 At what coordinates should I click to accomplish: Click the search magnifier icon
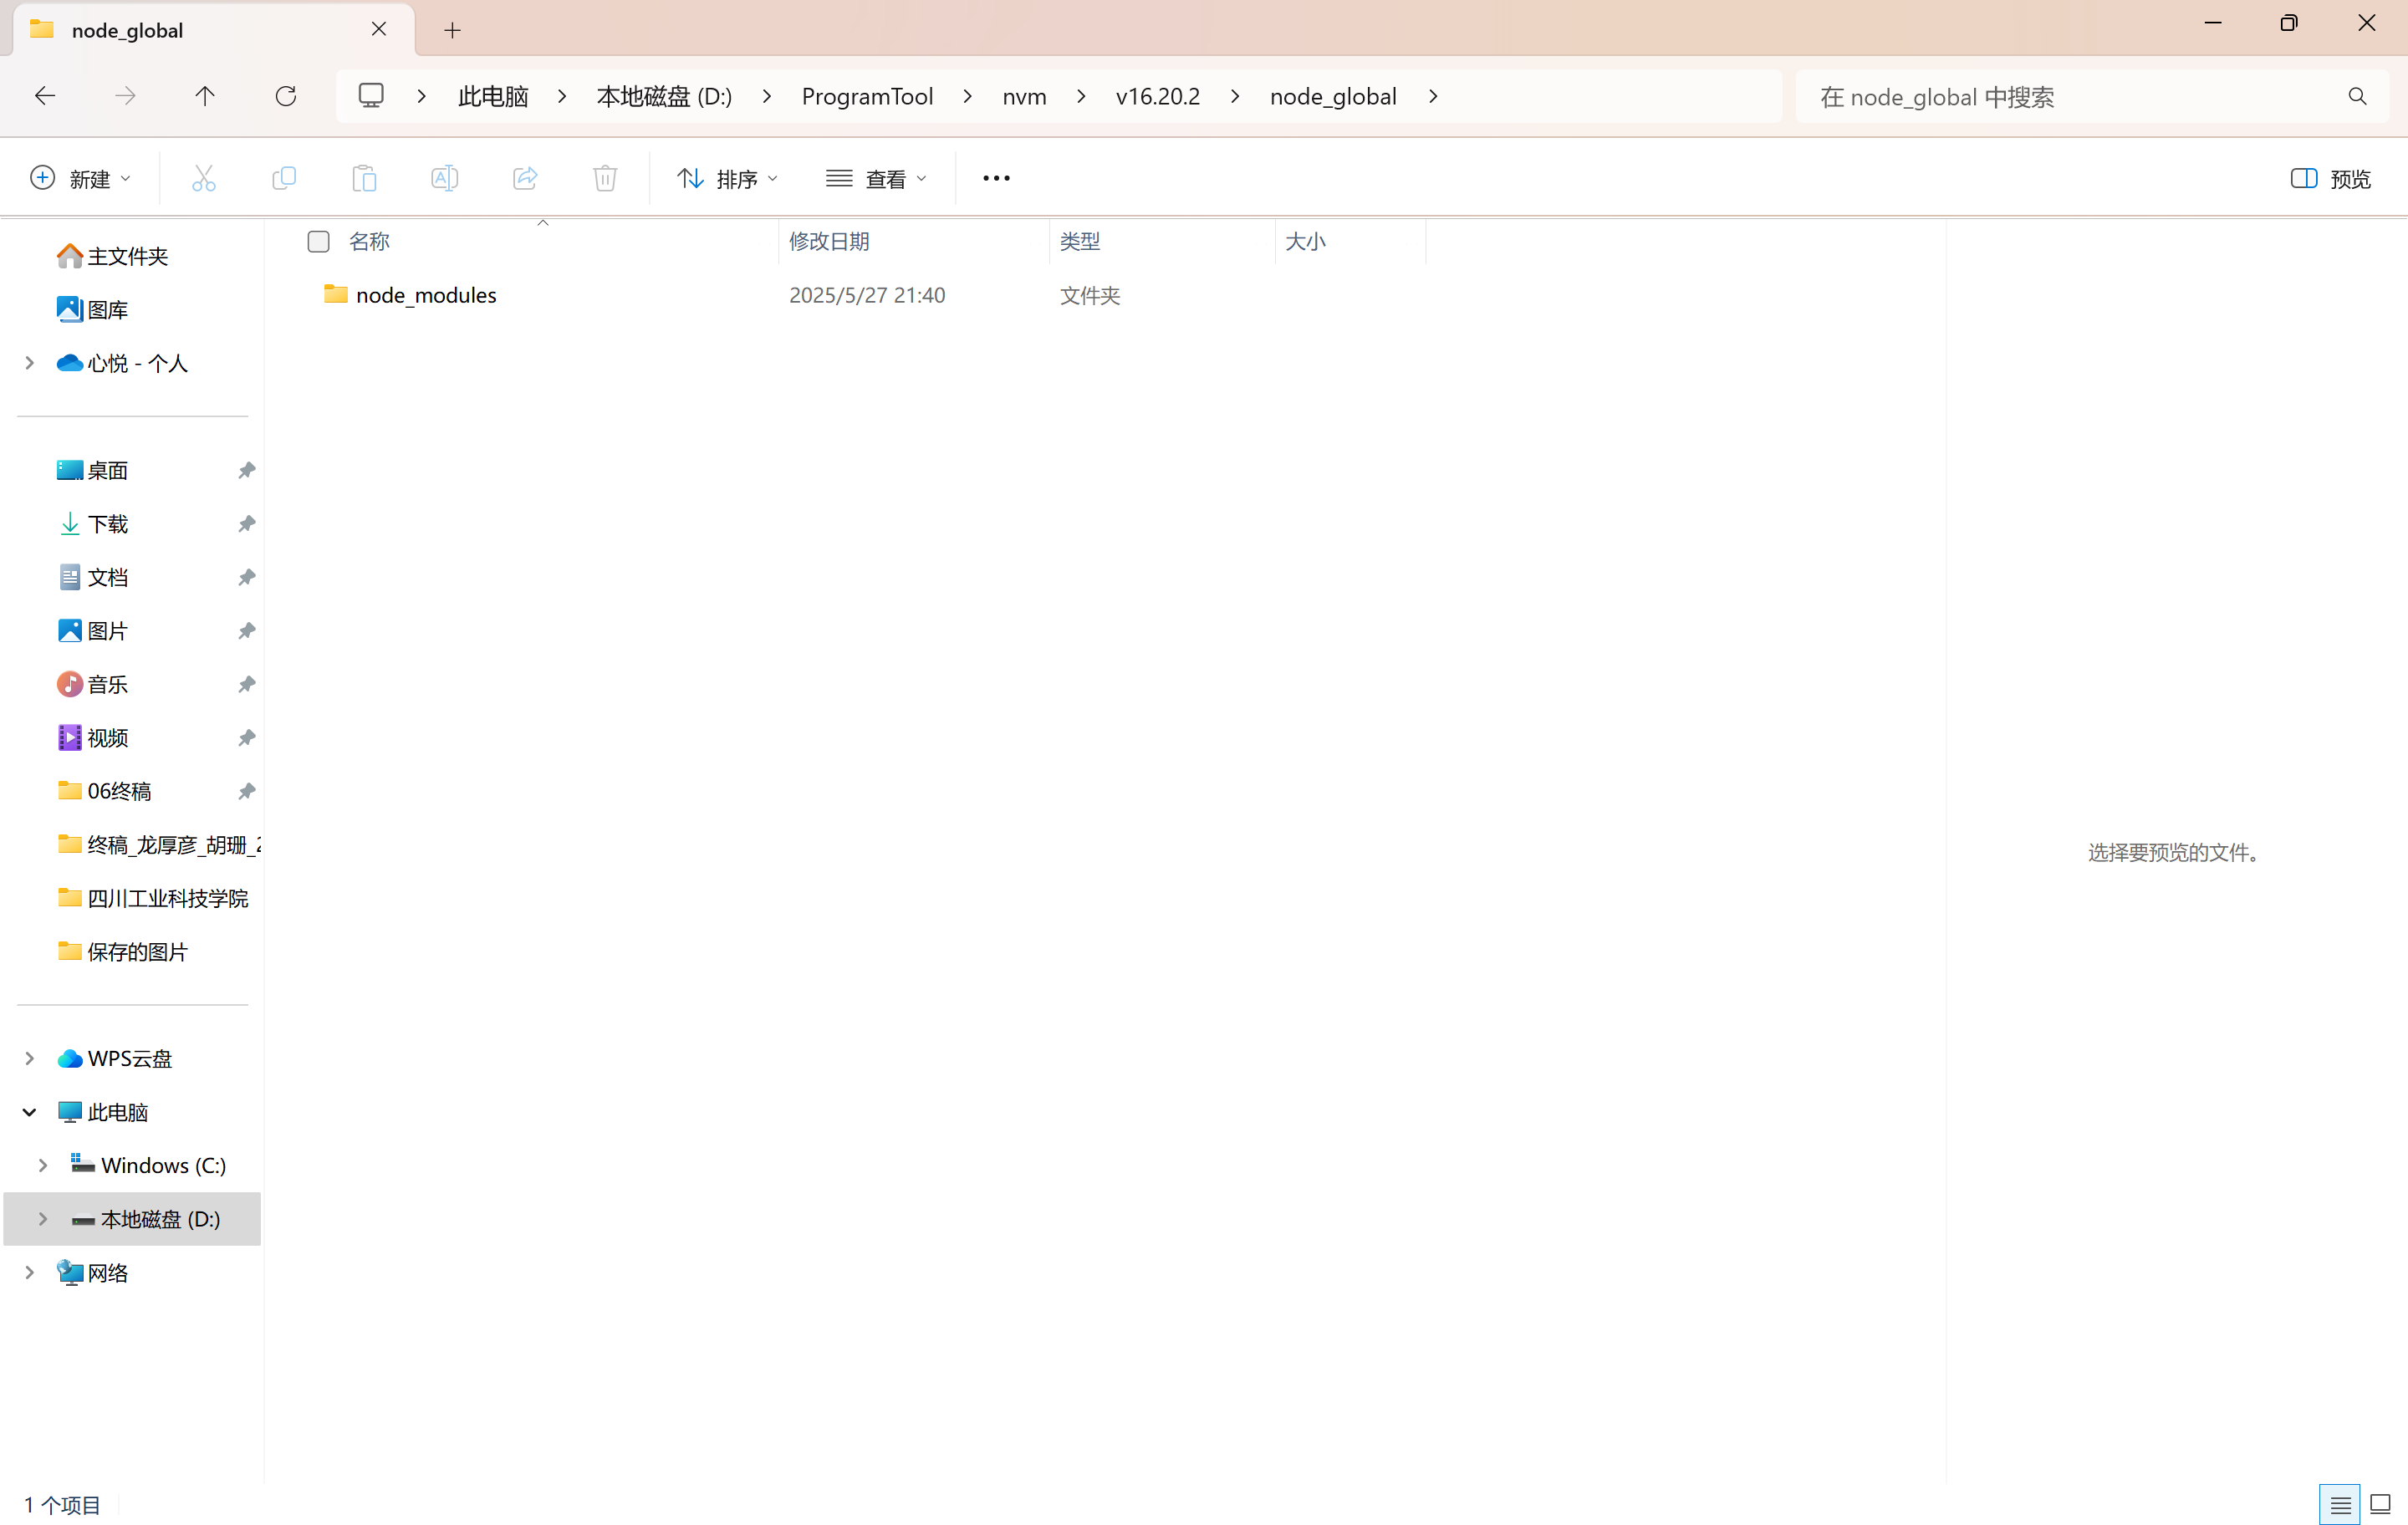2357,96
